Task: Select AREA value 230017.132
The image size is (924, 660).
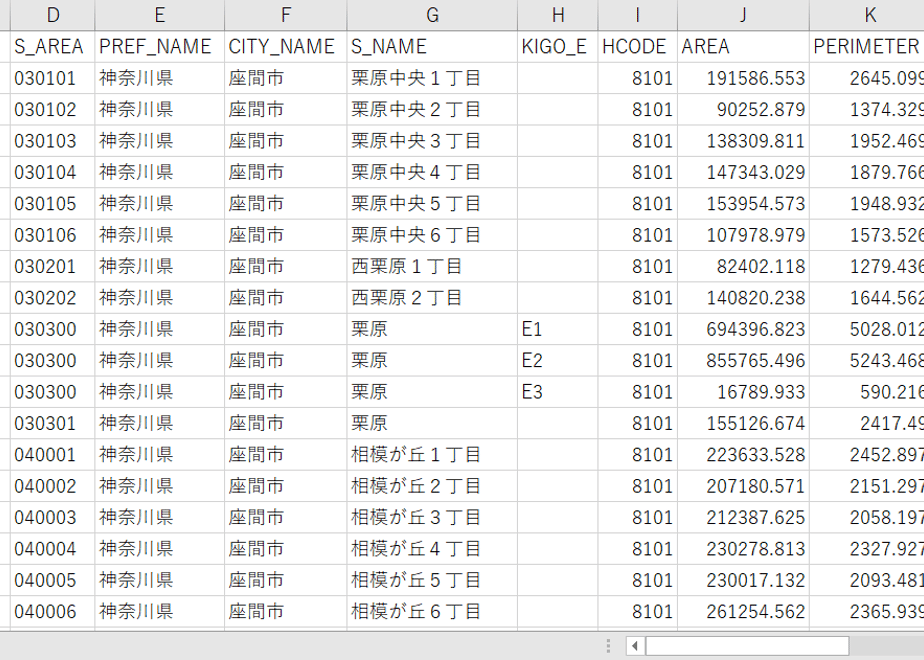Action: point(744,580)
